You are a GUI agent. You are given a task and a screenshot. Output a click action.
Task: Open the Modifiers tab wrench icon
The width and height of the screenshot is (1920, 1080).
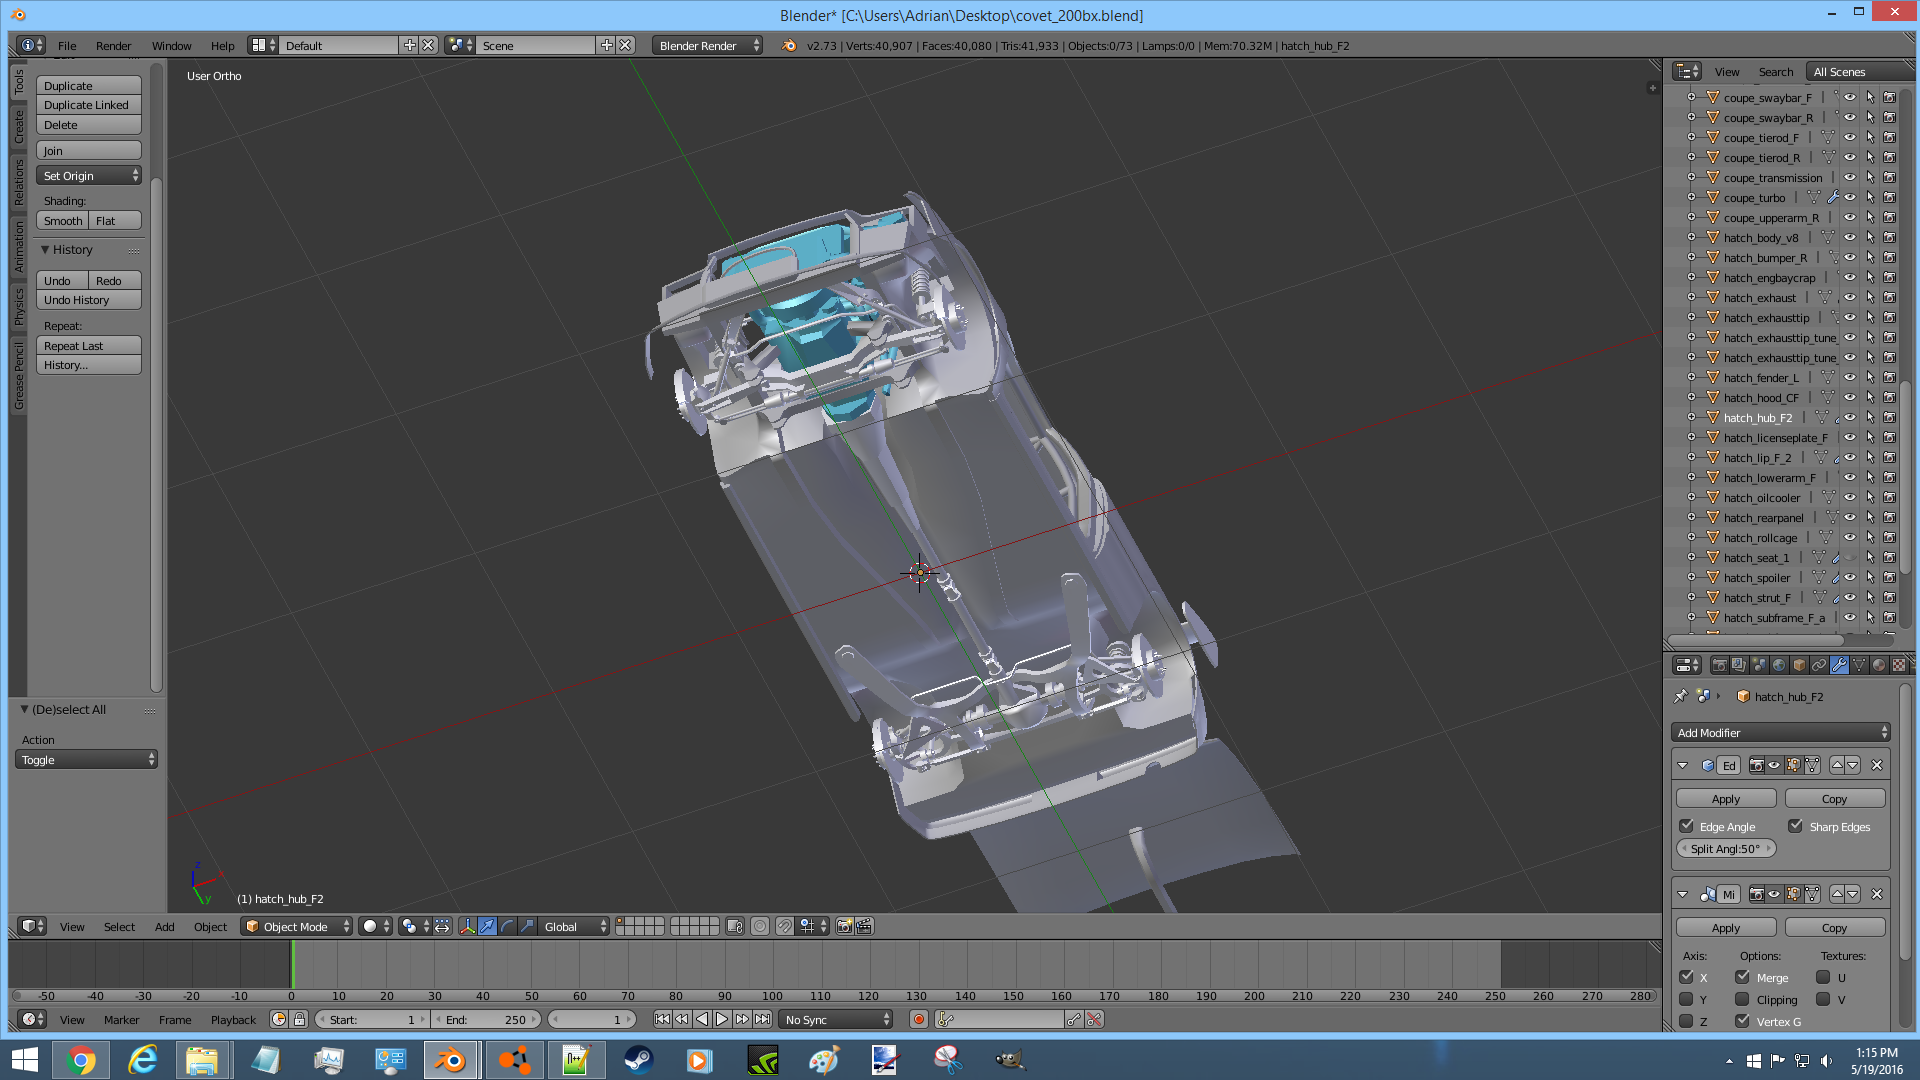coord(1839,665)
